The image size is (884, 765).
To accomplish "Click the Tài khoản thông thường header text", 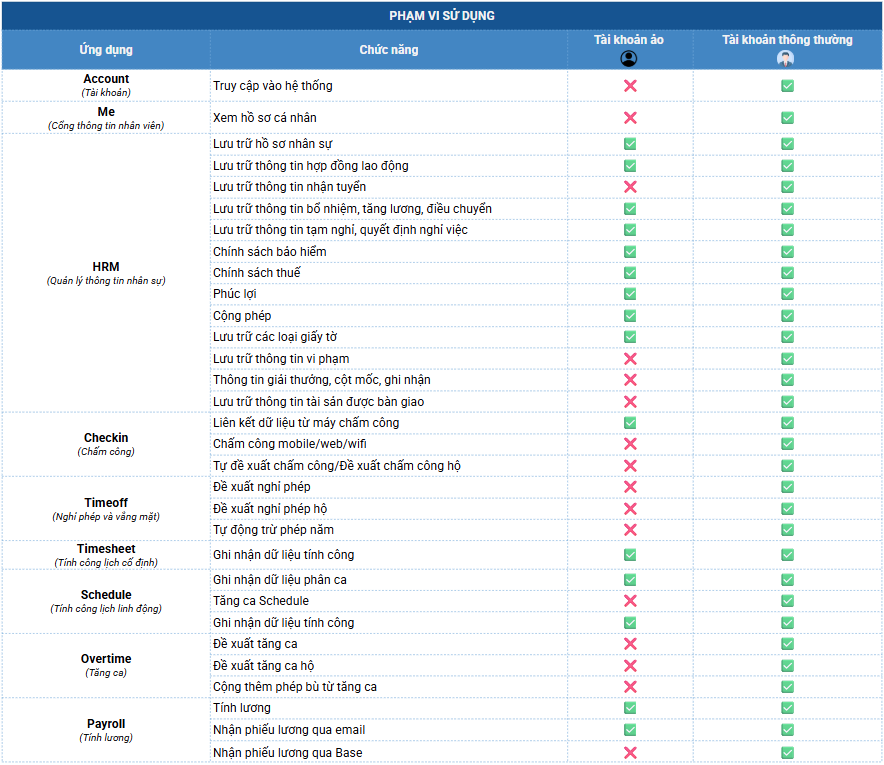I will tap(788, 39).
